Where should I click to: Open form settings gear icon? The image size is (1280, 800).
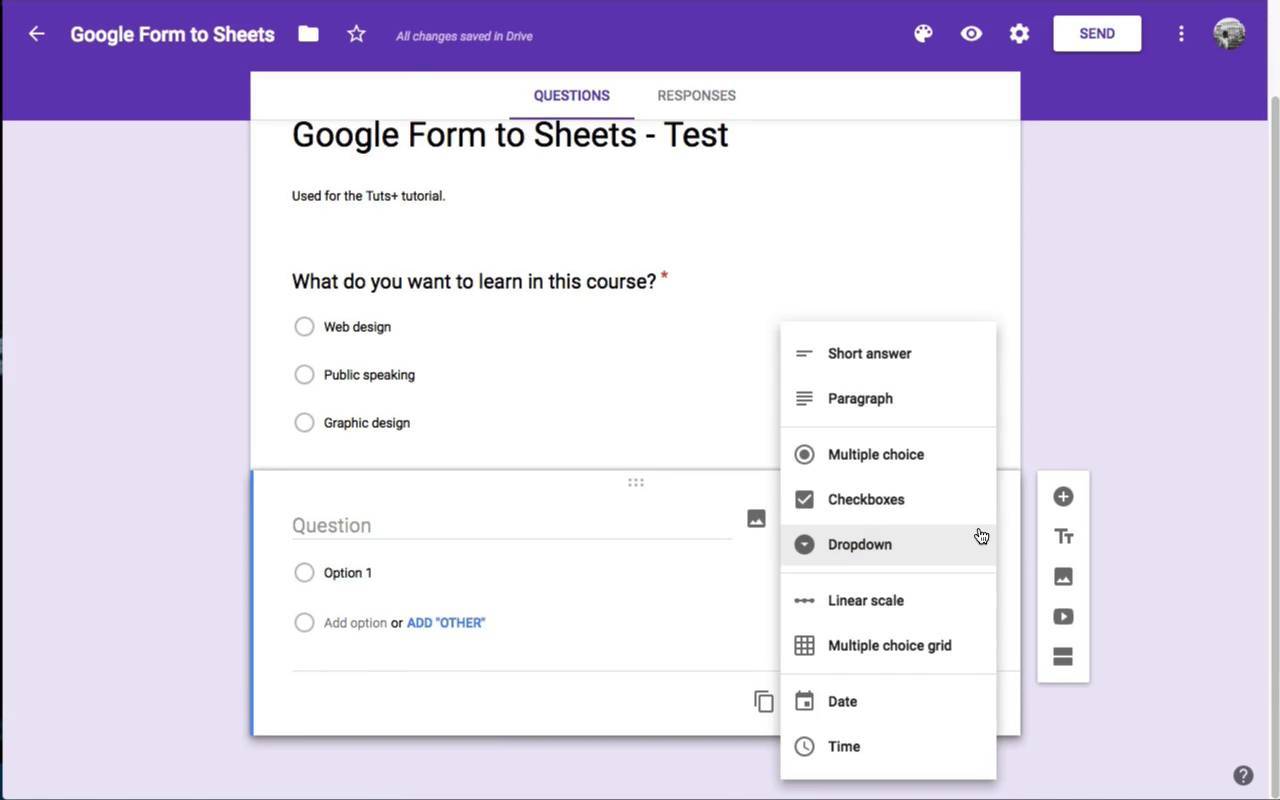coord(1019,34)
